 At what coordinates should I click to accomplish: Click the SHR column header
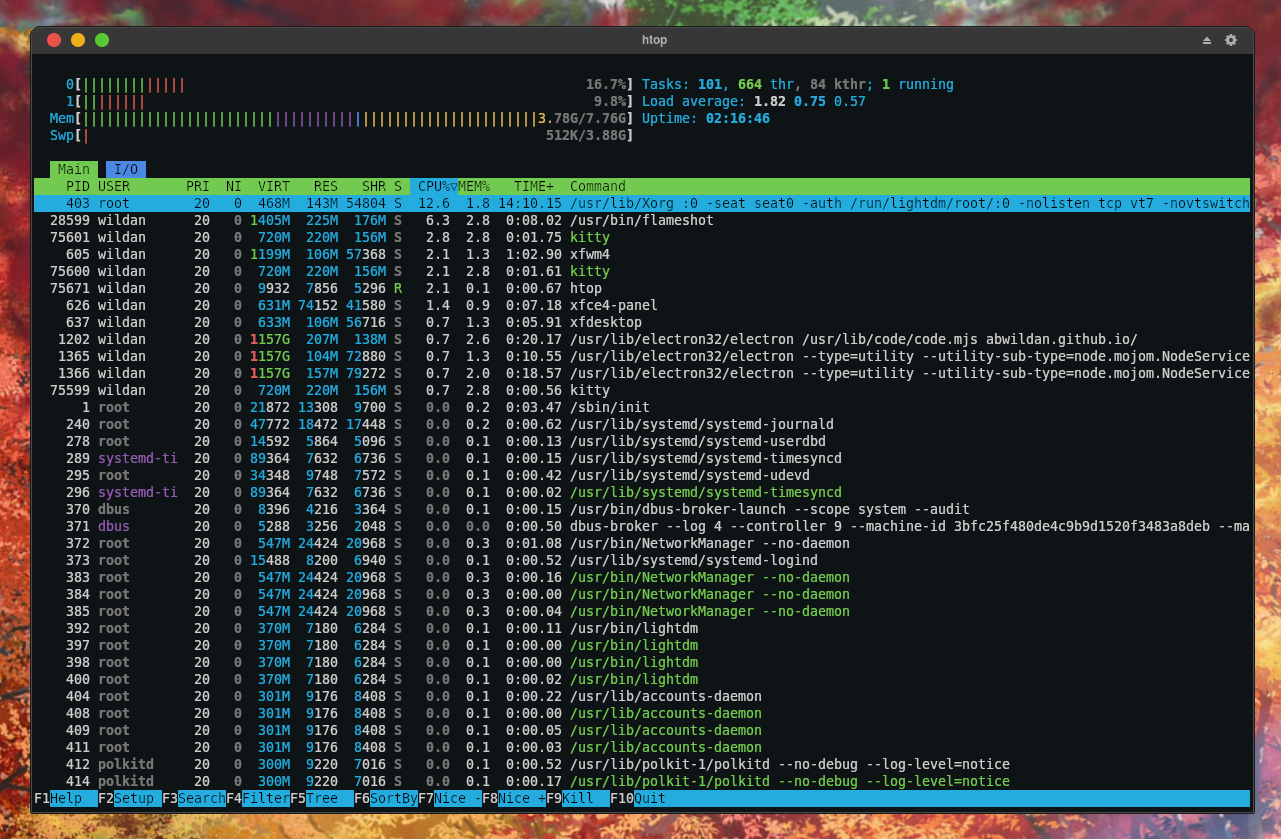click(374, 186)
